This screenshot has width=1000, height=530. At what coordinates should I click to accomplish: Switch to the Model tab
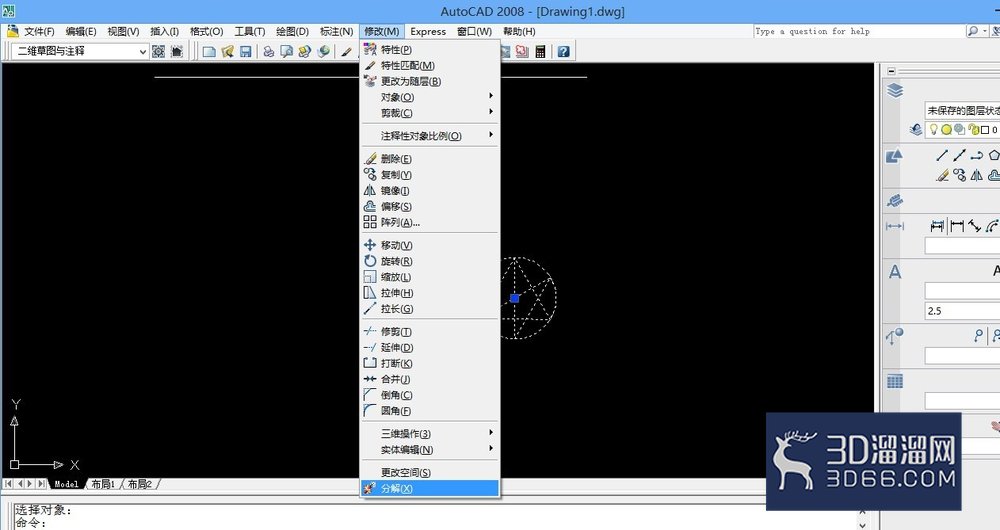66,484
